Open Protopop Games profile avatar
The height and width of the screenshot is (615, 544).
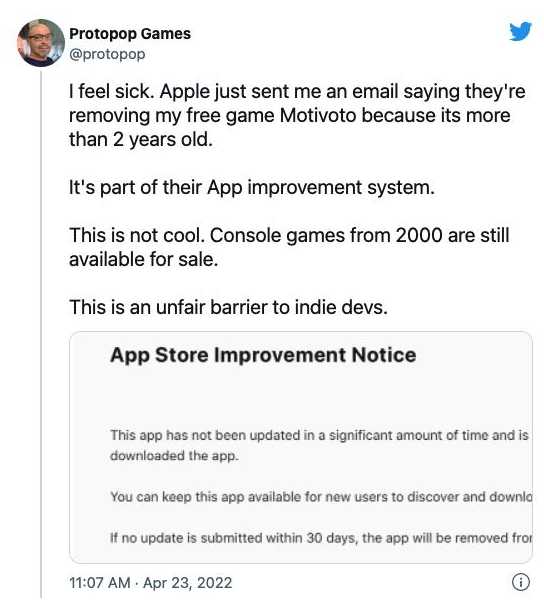[41, 43]
